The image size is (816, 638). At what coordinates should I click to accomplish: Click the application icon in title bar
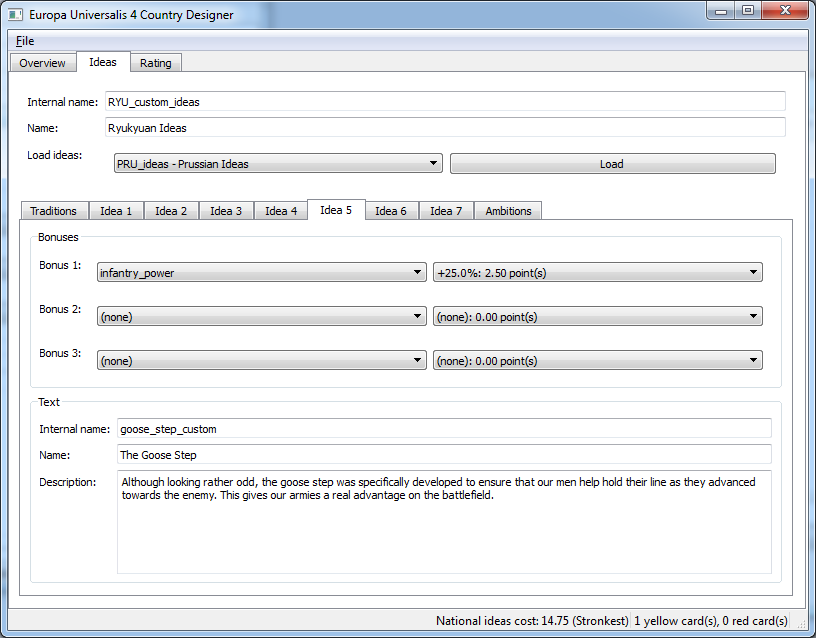[x=16, y=15]
